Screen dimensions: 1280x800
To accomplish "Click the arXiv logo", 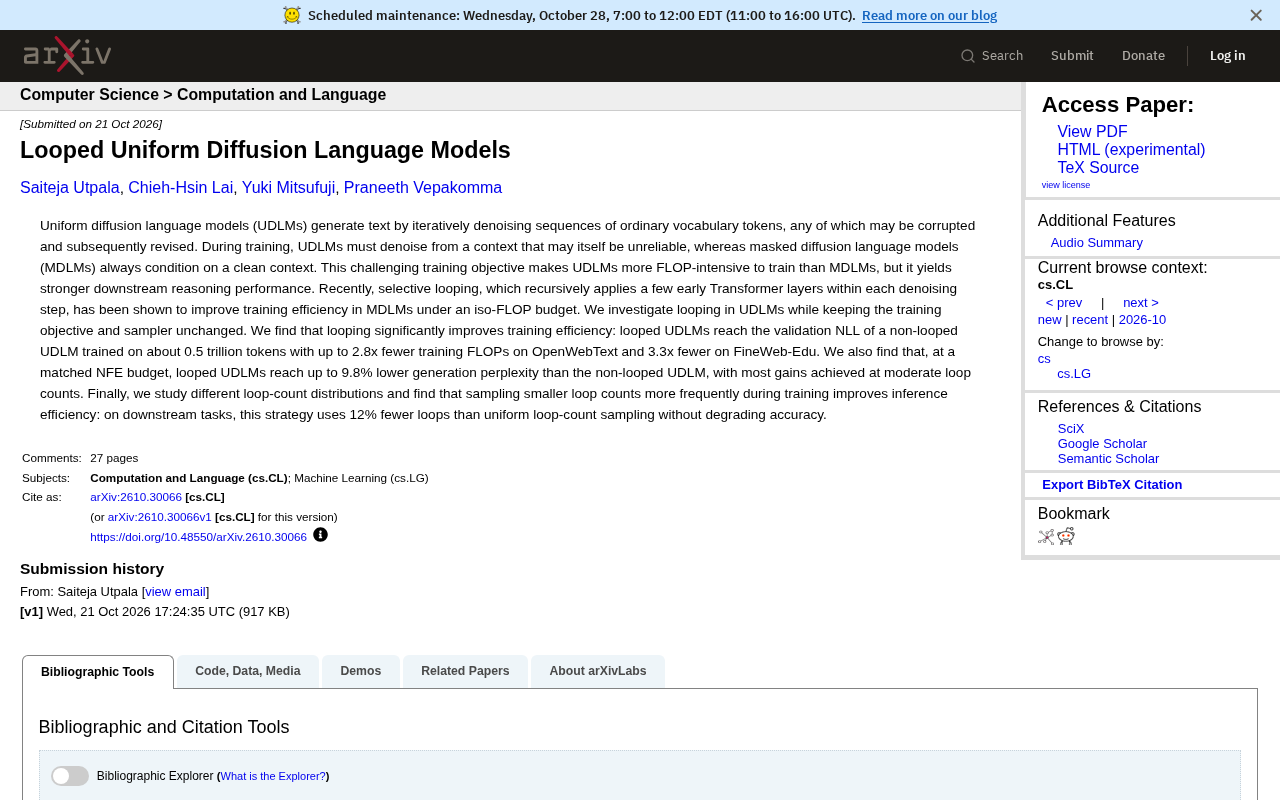I will pos(67,56).
